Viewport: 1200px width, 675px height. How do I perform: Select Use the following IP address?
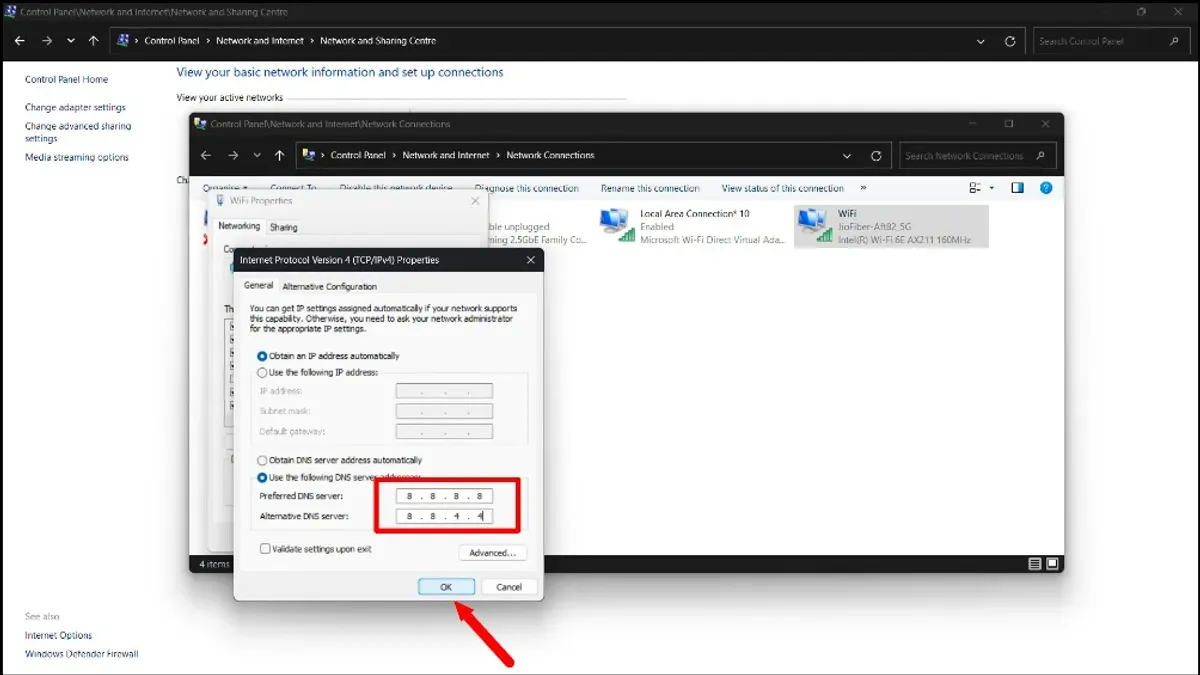(317, 372)
